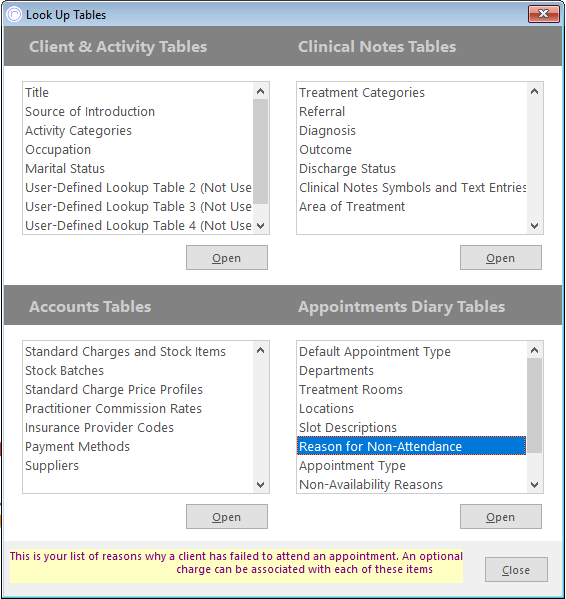Click the up arrow in Clinical Notes list
The height and width of the screenshot is (599, 566).
[x=535, y=91]
